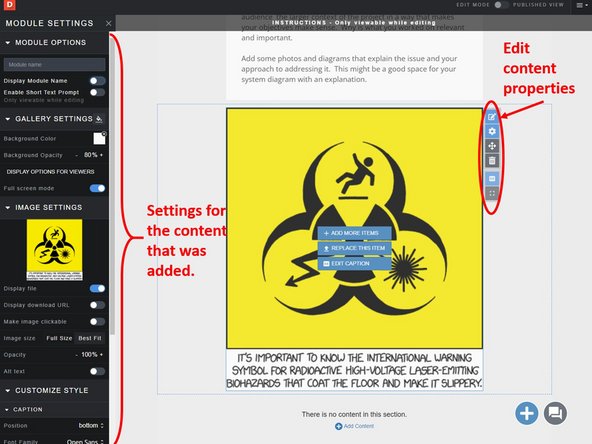Click Edit Caption button
Screen dimensions: 592x444
click(x=354, y=263)
